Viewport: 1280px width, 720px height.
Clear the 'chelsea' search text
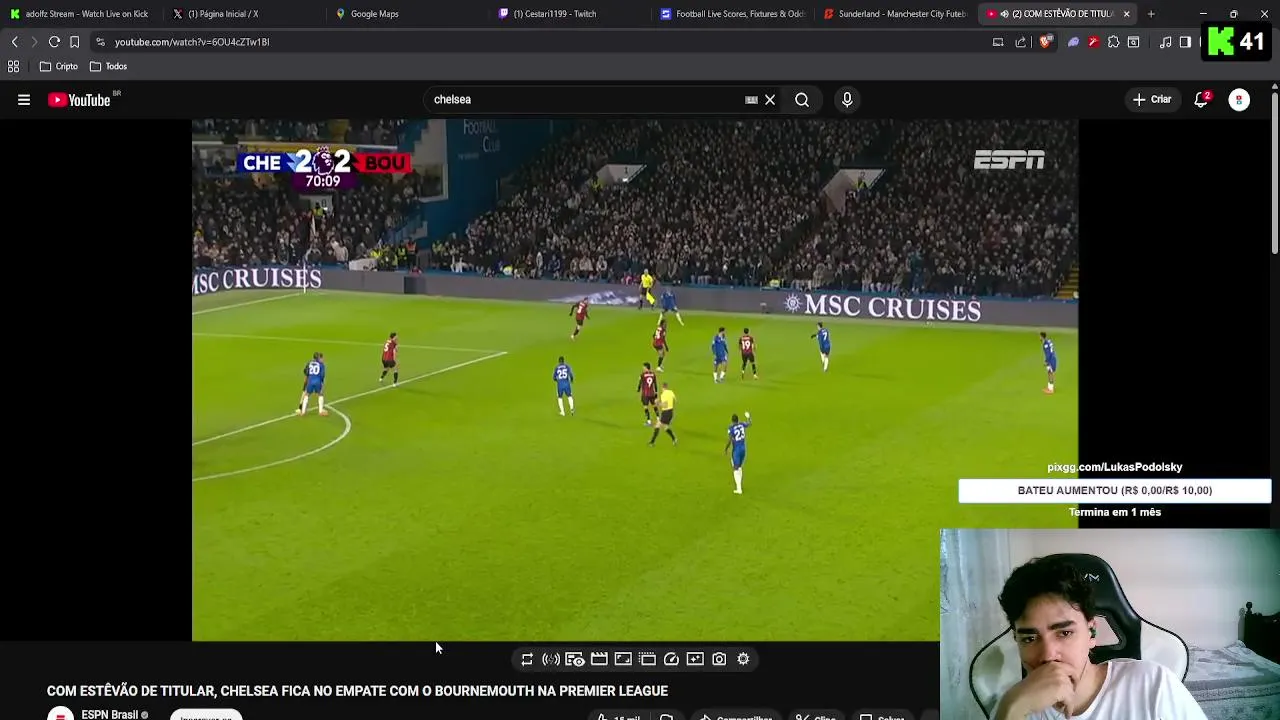point(770,100)
